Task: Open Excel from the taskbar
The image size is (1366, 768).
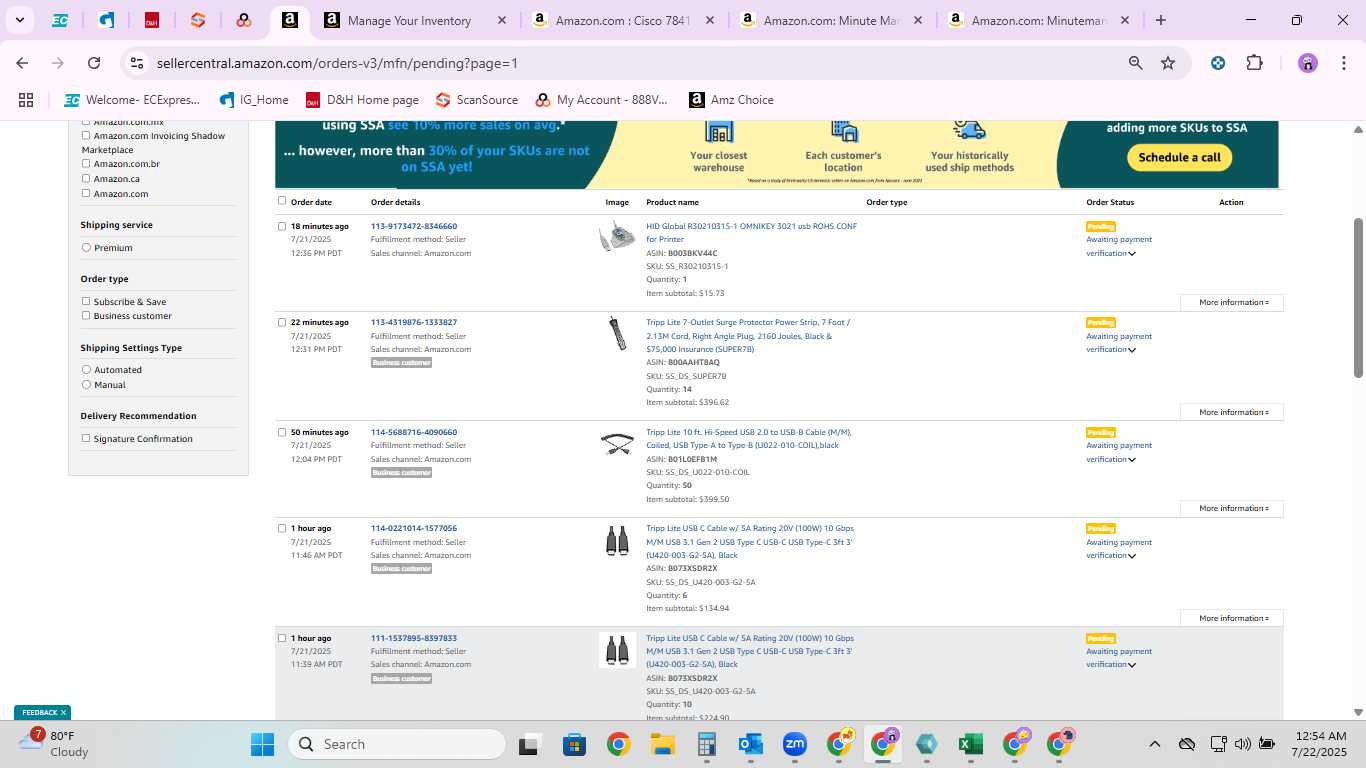Action: click(x=970, y=744)
